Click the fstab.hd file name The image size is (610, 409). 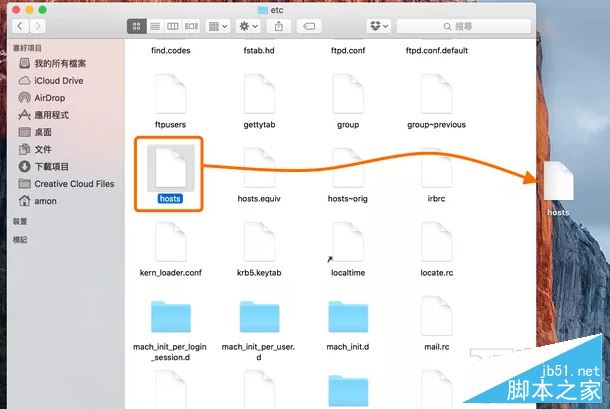click(x=259, y=50)
